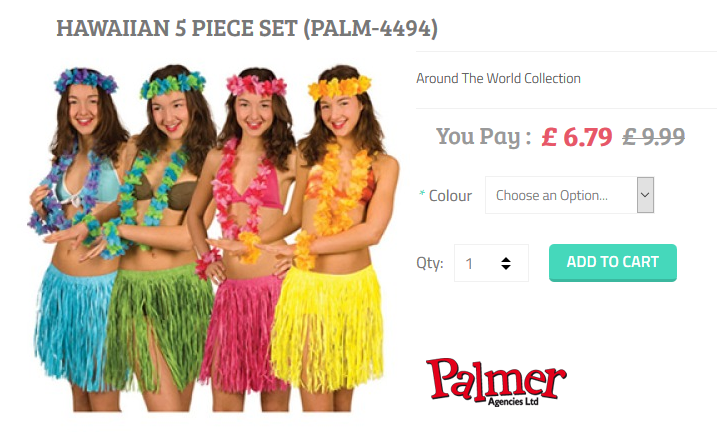Open the Colour dropdown arrow

645,195
